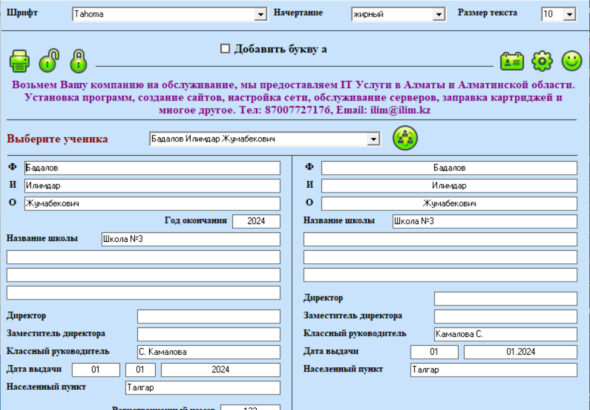590x410 pixels.
Task: Click left surname field containing Бадалов
Action: pos(152,168)
